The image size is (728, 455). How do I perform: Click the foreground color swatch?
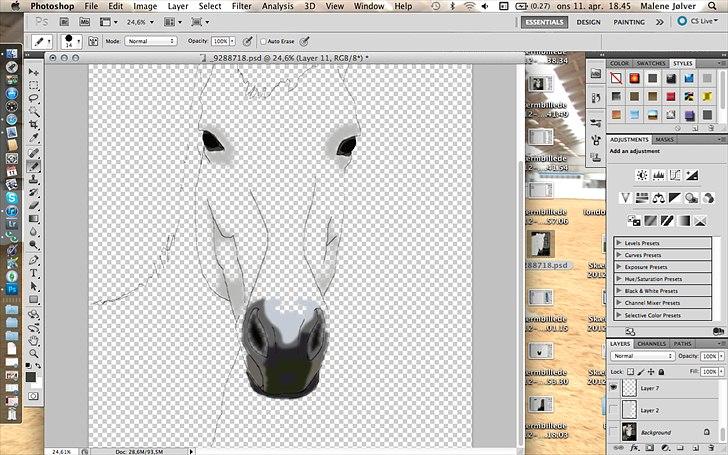(x=30, y=376)
